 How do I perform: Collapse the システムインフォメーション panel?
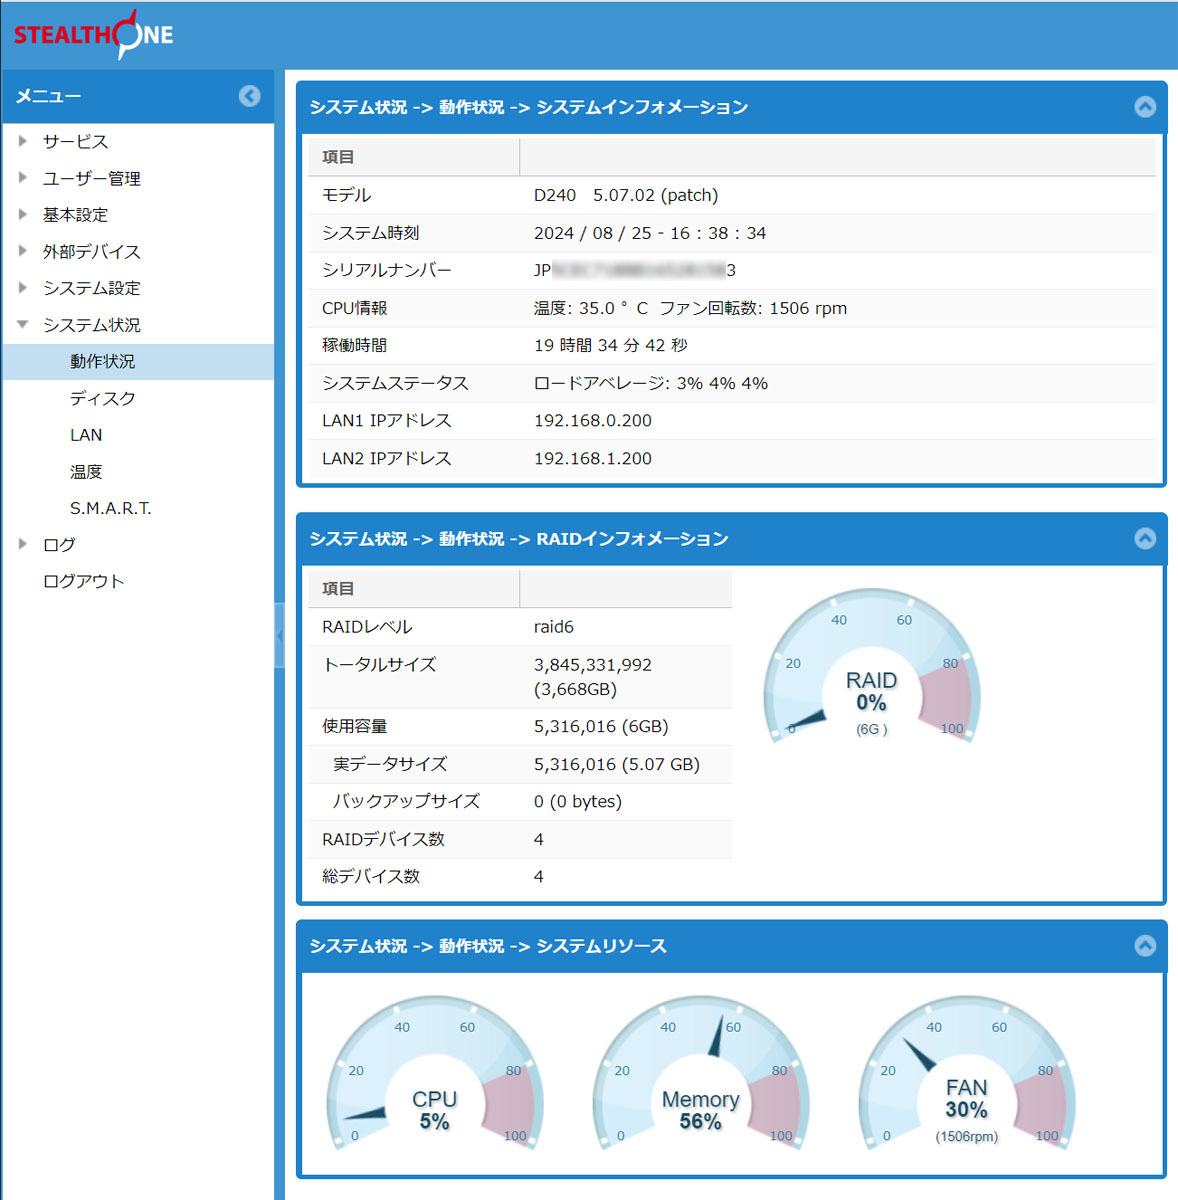[1145, 107]
